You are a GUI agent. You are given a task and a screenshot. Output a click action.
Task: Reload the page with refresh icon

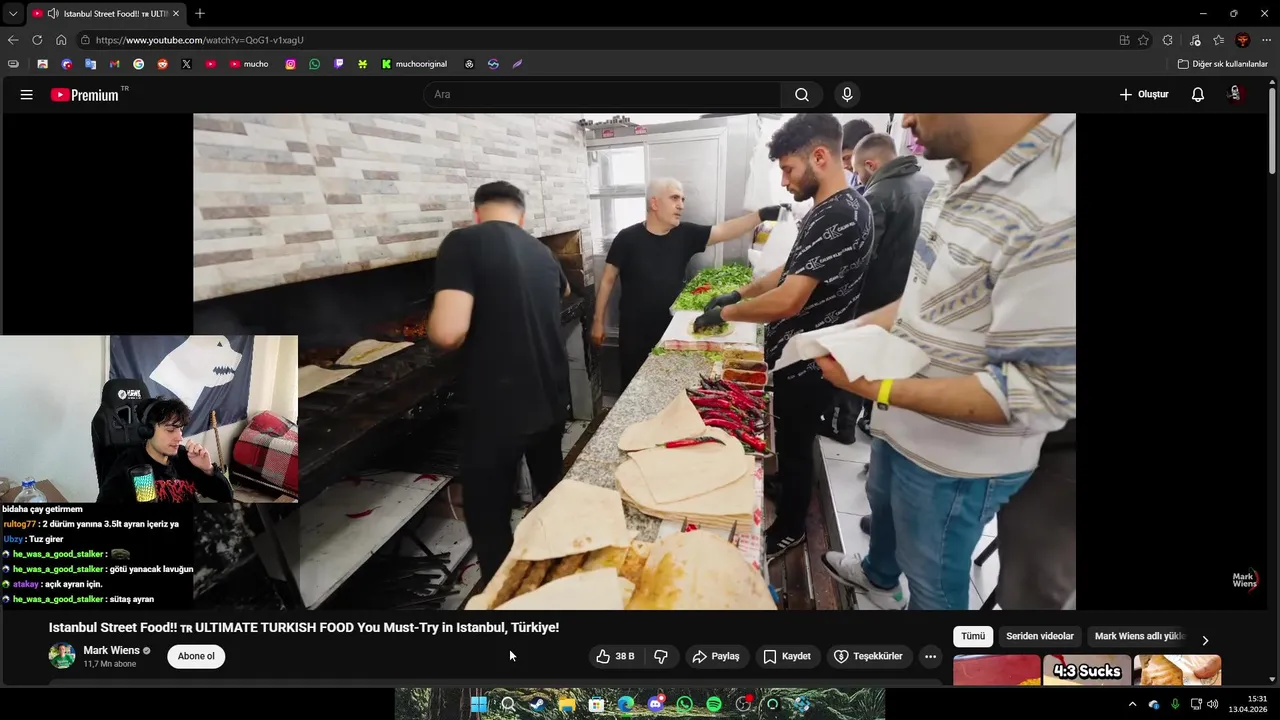(x=37, y=40)
